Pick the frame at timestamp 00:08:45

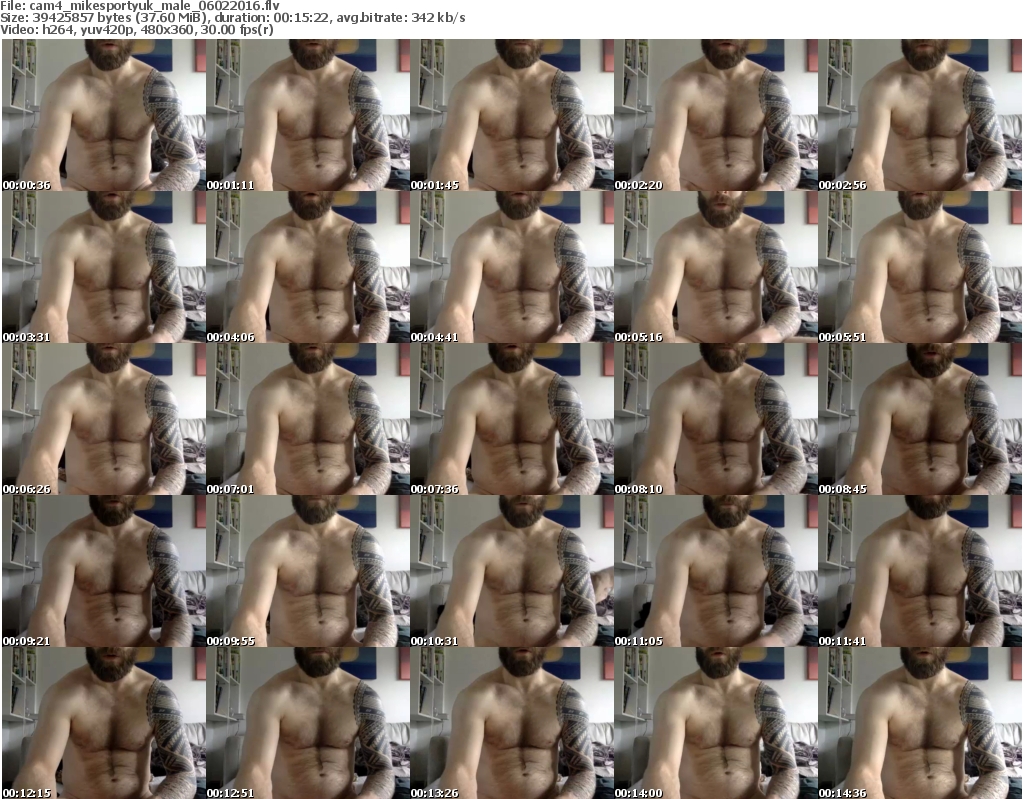point(920,419)
